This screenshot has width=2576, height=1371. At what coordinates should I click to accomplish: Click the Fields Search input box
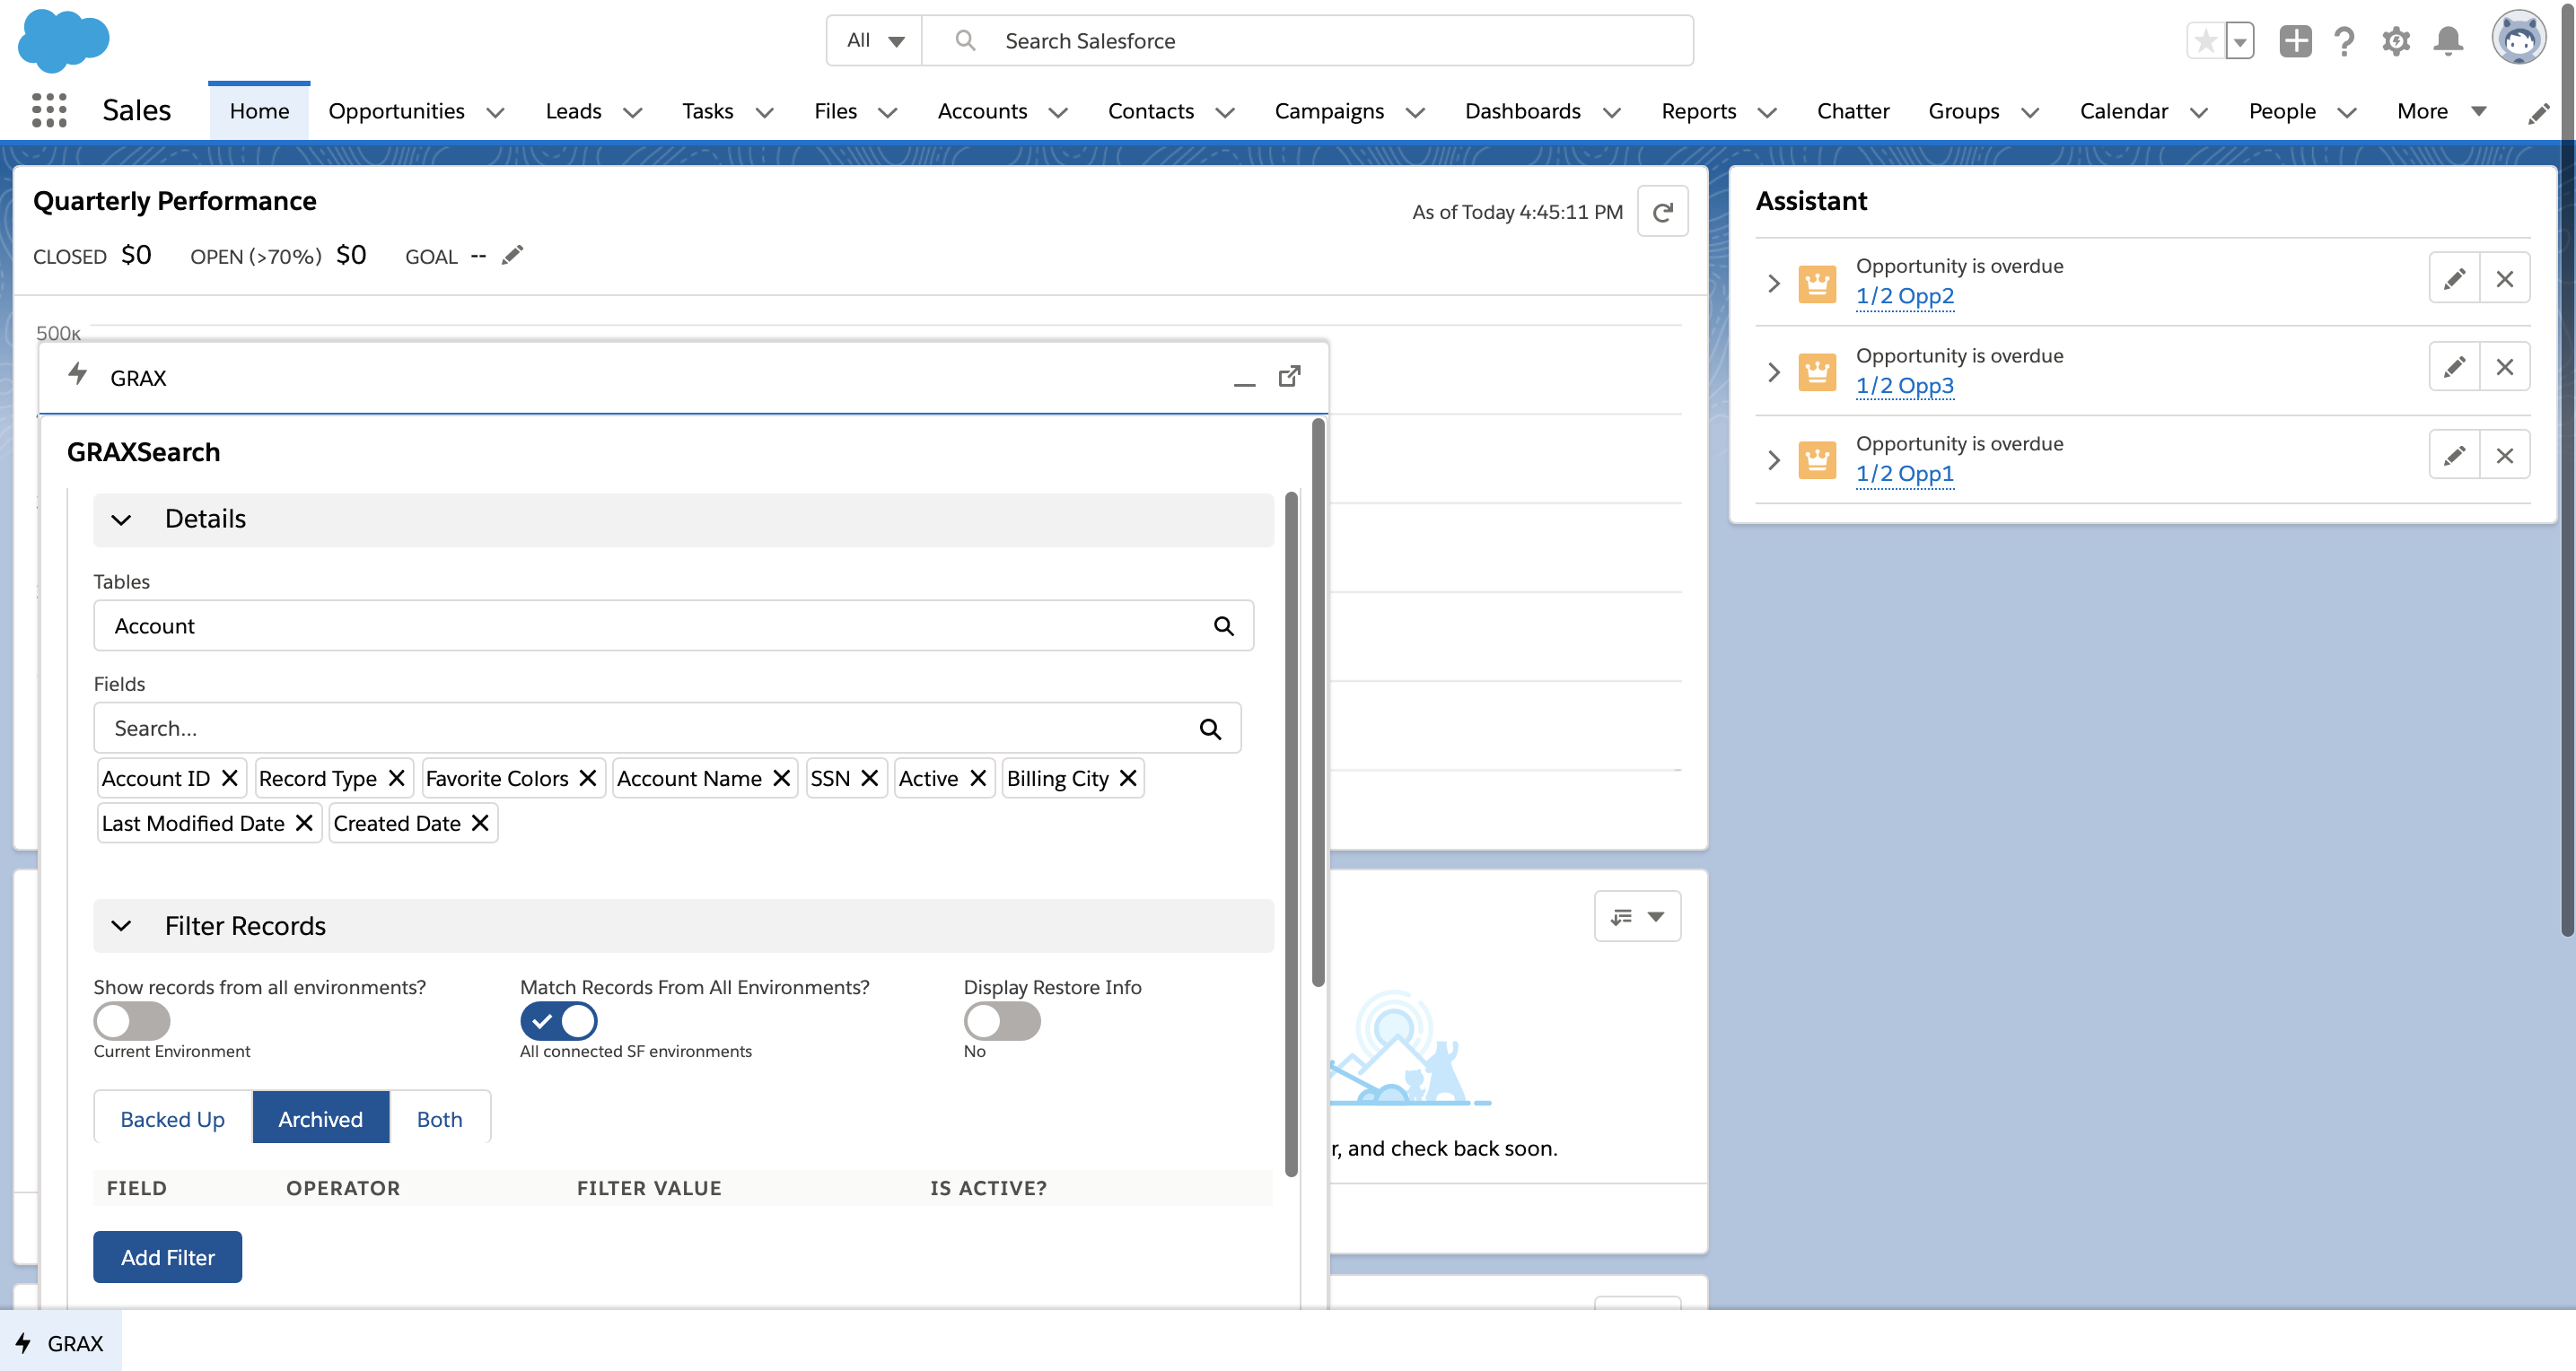point(667,729)
